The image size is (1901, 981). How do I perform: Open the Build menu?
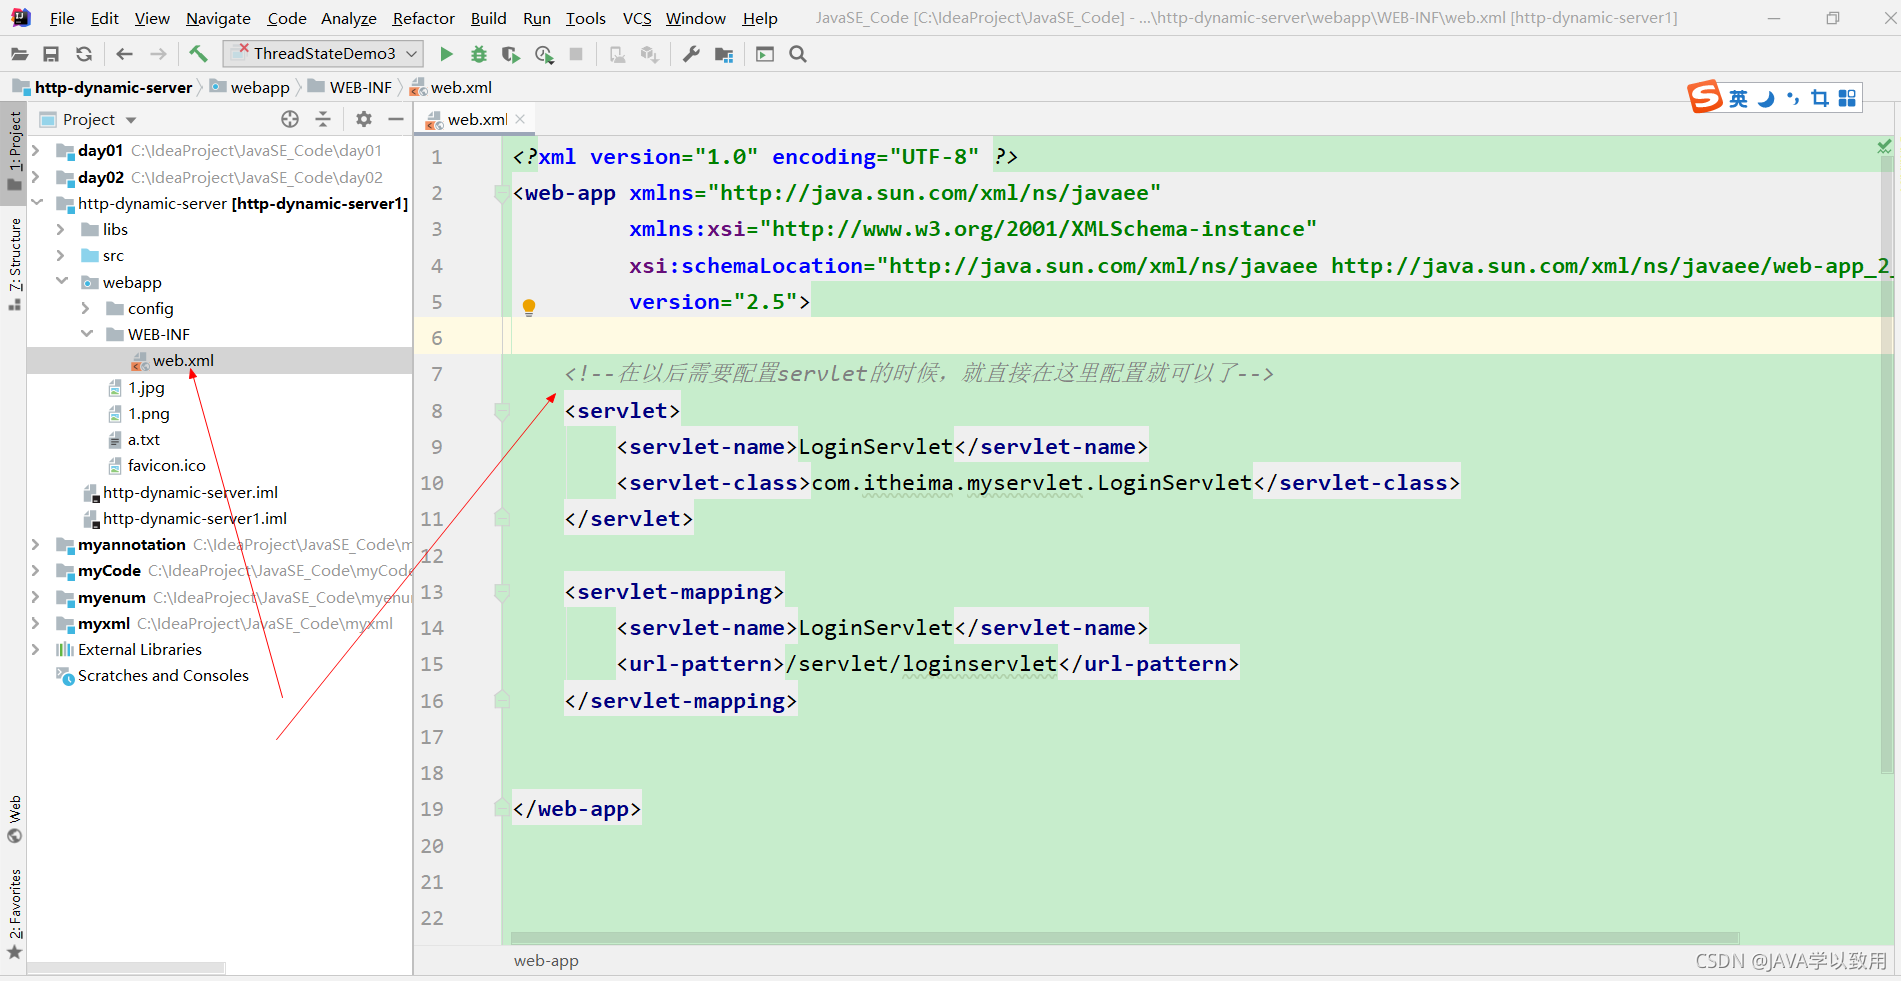pos(488,18)
